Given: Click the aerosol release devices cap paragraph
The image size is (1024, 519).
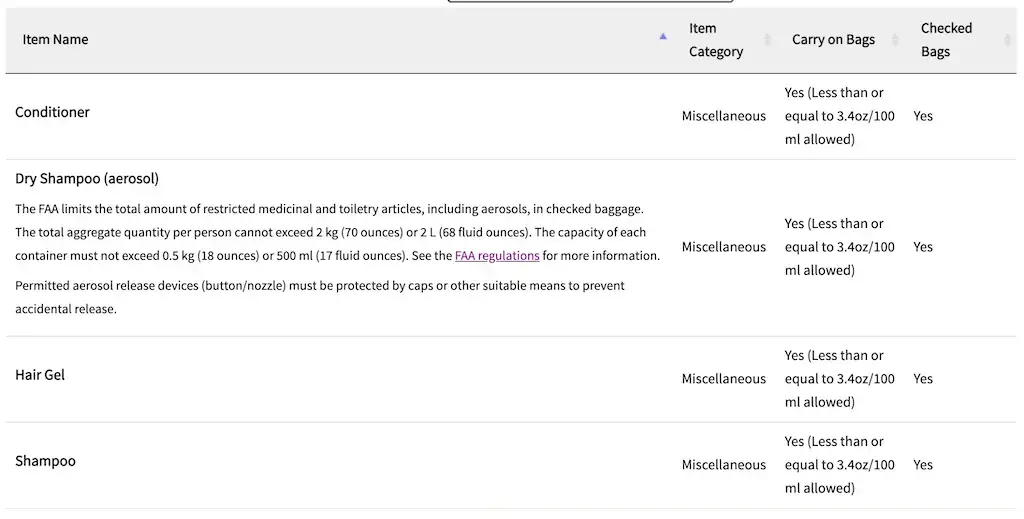Looking at the screenshot, I should (x=320, y=297).
